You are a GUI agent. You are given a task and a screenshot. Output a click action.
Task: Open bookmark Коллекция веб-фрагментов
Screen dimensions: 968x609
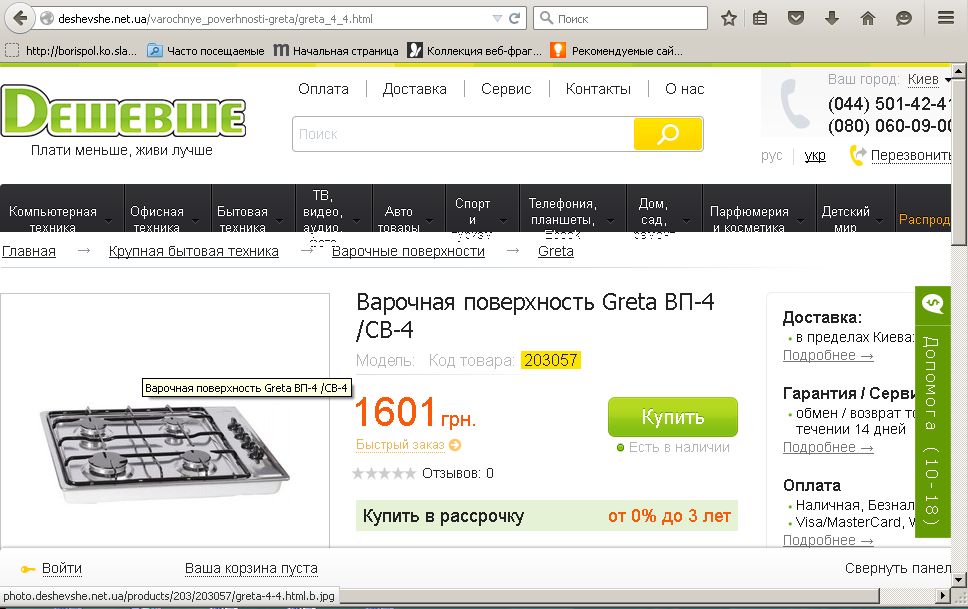(475, 51)
